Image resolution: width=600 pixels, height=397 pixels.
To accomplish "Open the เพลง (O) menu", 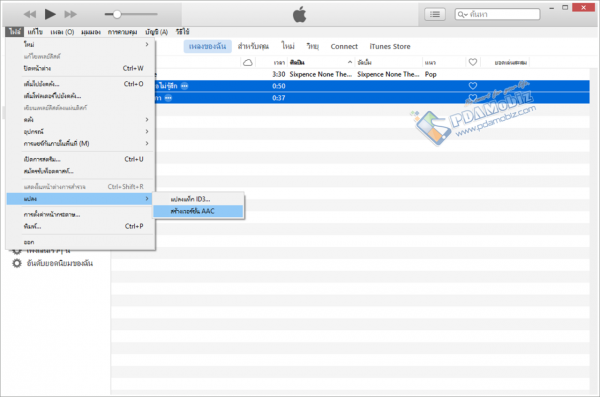I will tap(62, 32).
